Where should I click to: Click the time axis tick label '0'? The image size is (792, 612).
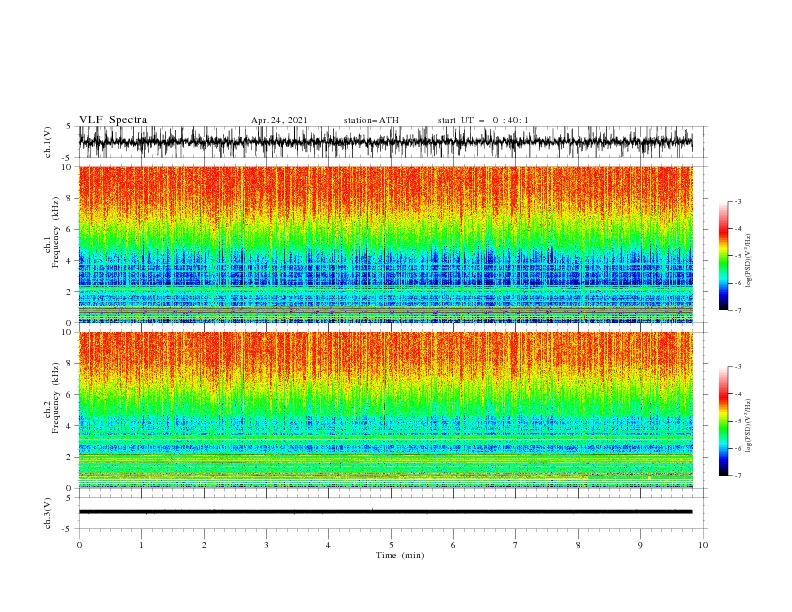[x=79, y=545]
